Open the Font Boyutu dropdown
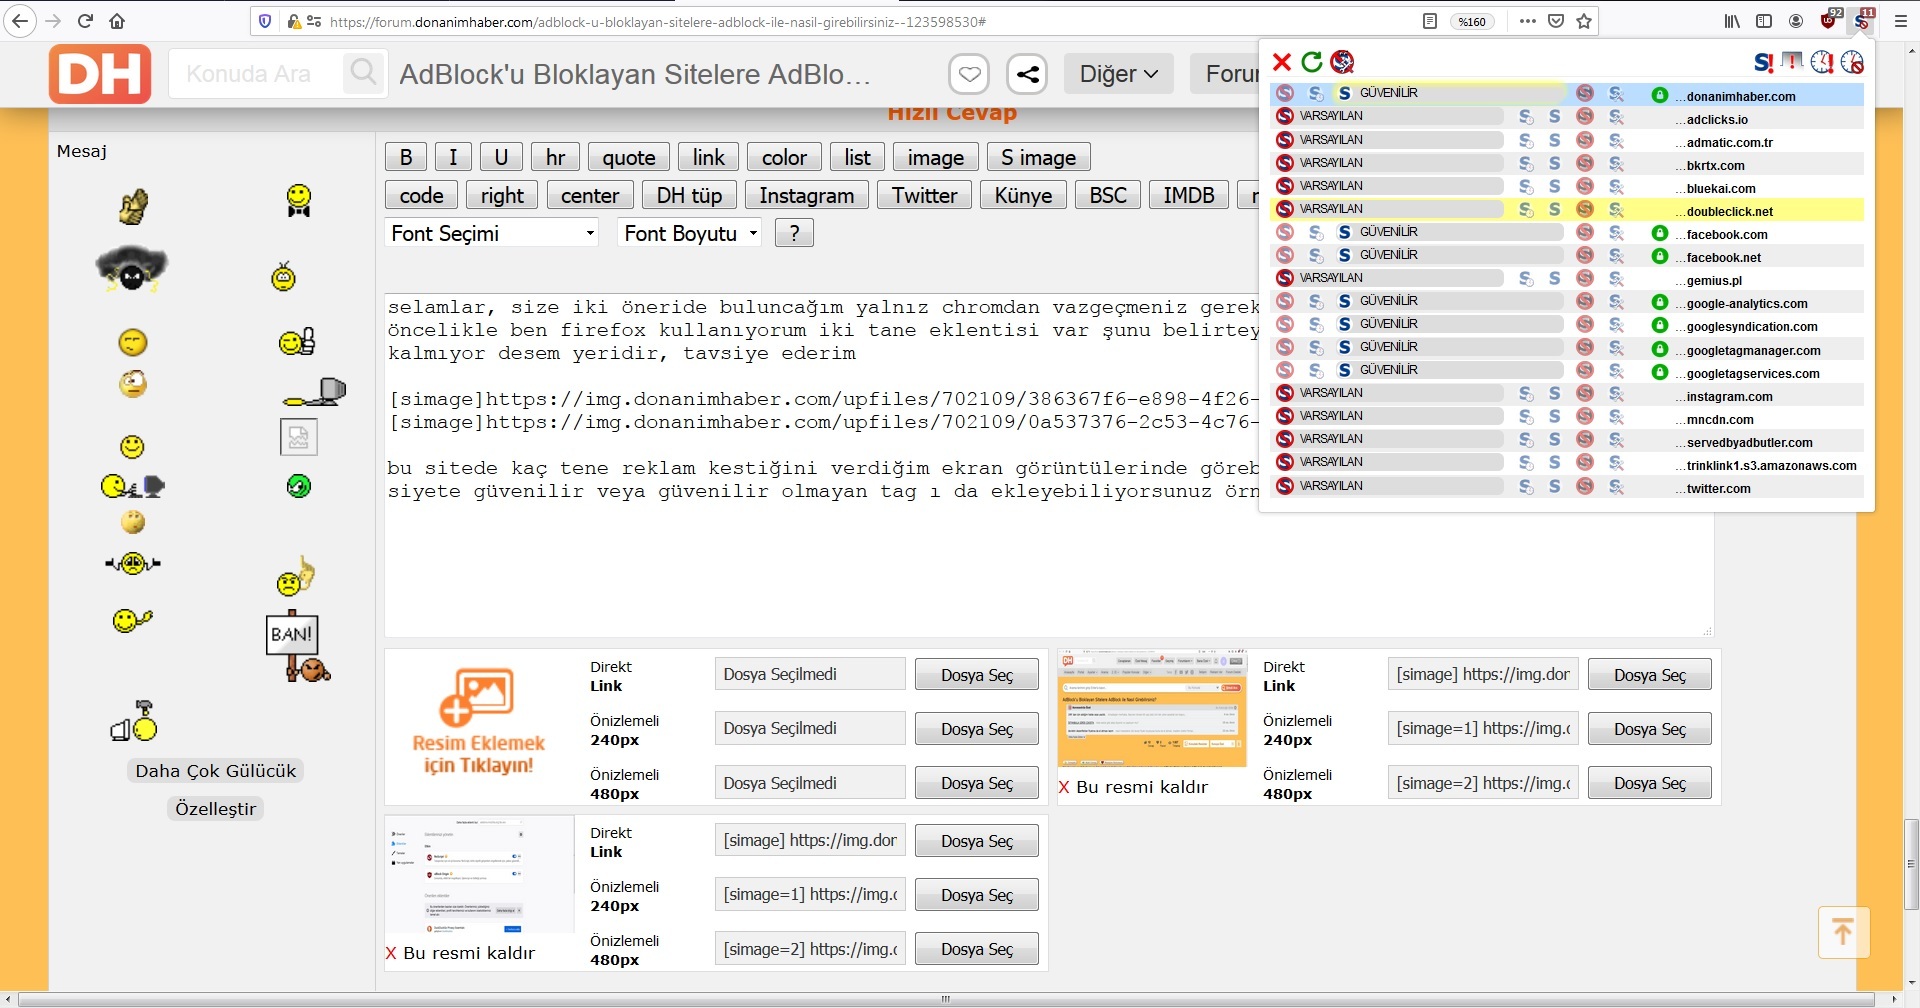The width and height of the screenshot is (1920, 1008). coord(690,233)
